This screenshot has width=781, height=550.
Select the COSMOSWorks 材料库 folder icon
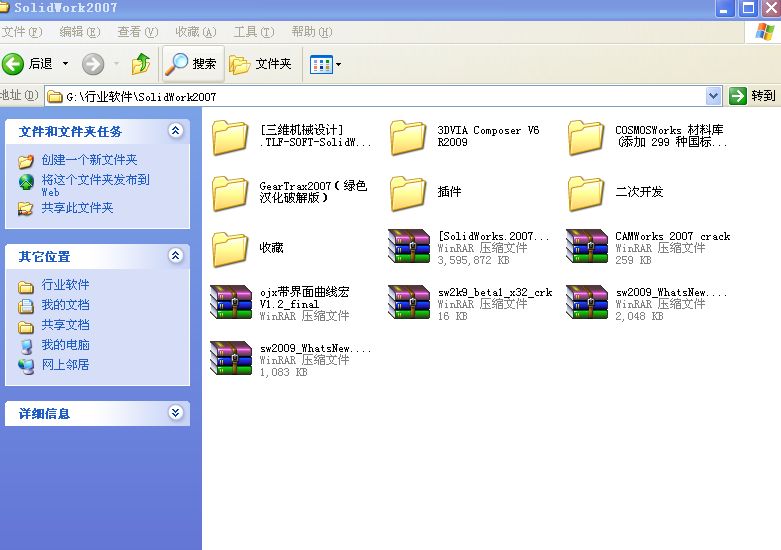pyautogui.click(x=586, y=138)
